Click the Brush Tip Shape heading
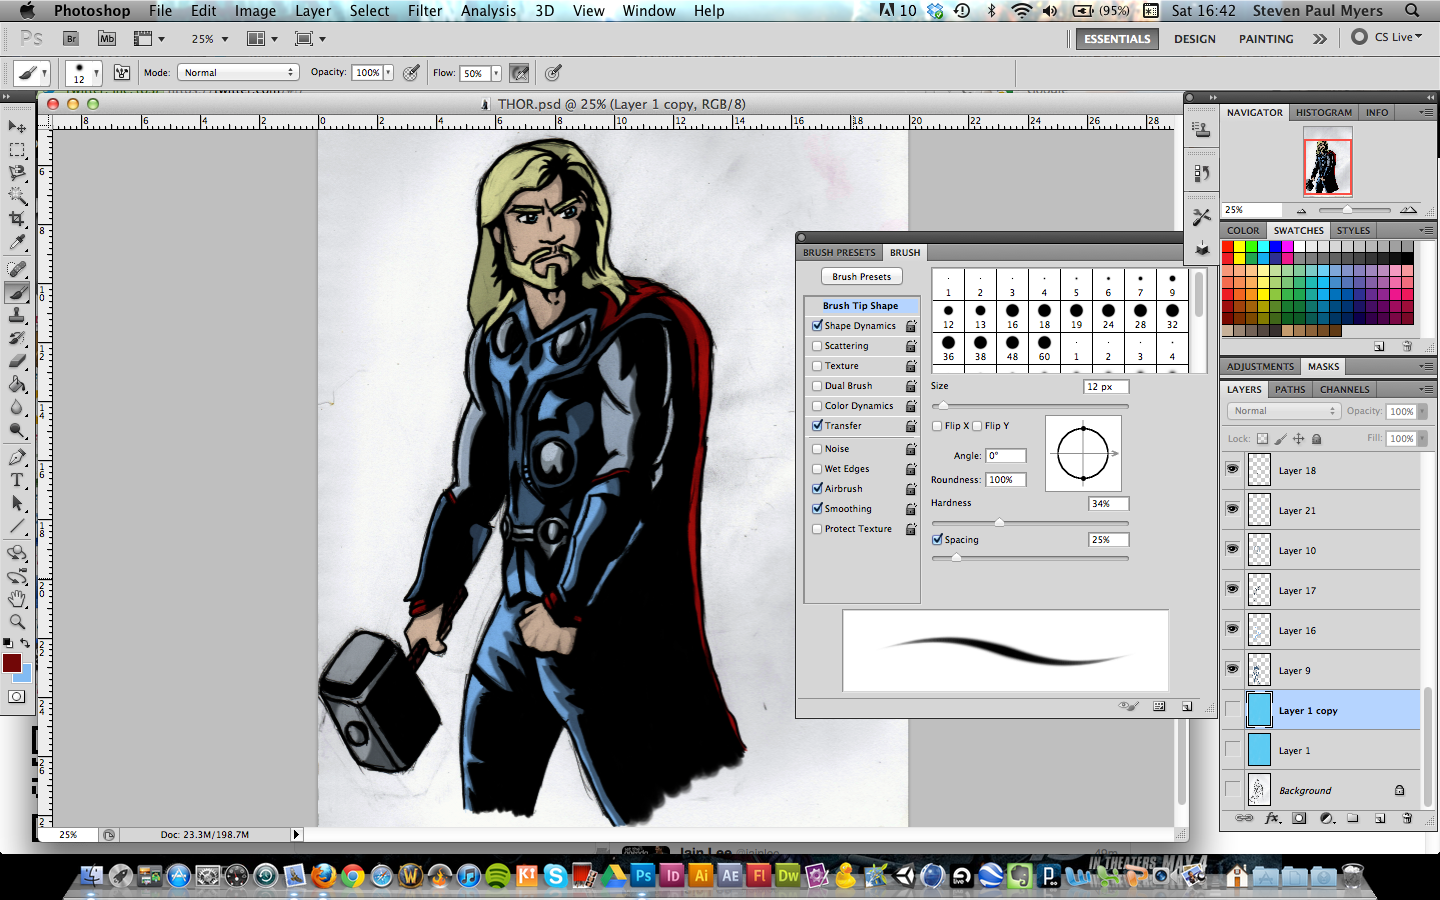Viewport: 1440px width, 900px height. [x=861, y=306]
